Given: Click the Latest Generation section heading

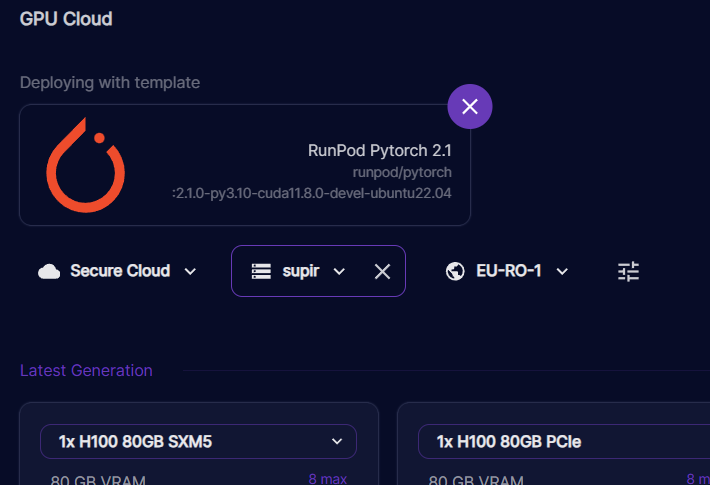Looking at the screenshot, I should (86, 370).
